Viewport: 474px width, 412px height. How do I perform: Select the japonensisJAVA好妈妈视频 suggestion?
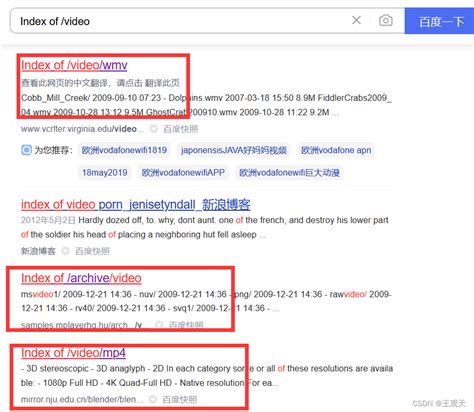coord(234,150)
